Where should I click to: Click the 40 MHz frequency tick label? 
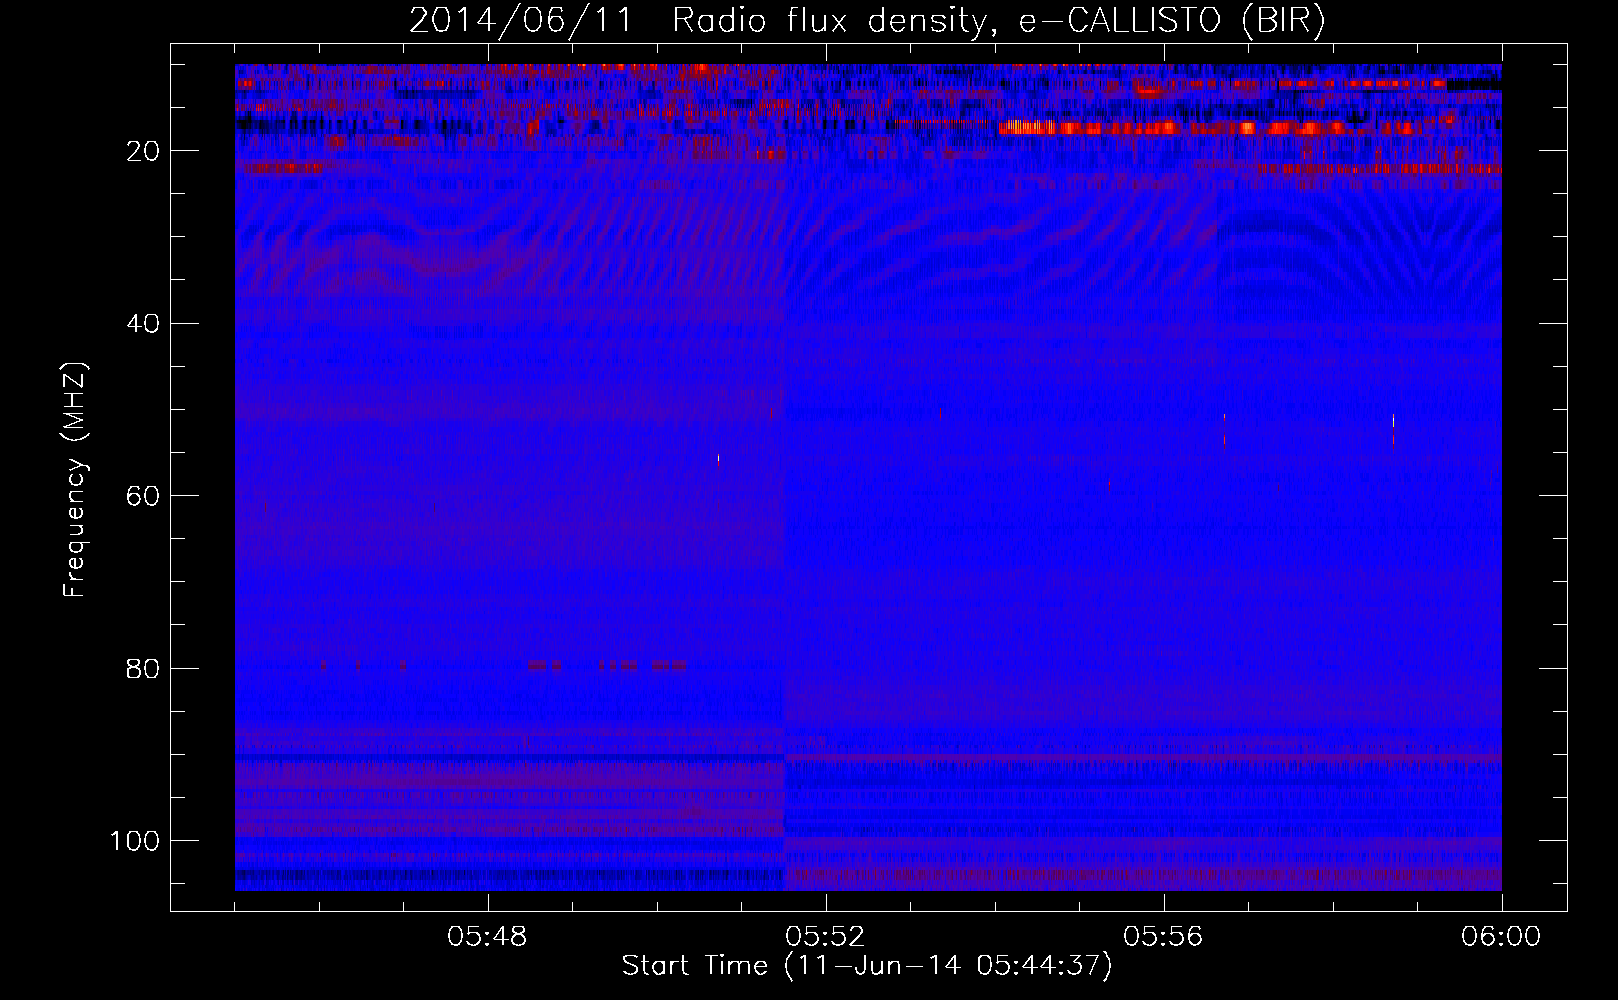143,324
